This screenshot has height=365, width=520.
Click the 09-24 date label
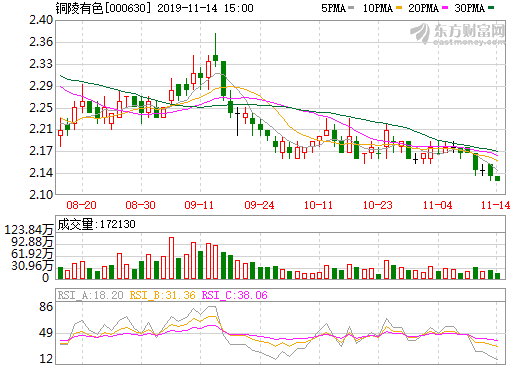(259, 205)
